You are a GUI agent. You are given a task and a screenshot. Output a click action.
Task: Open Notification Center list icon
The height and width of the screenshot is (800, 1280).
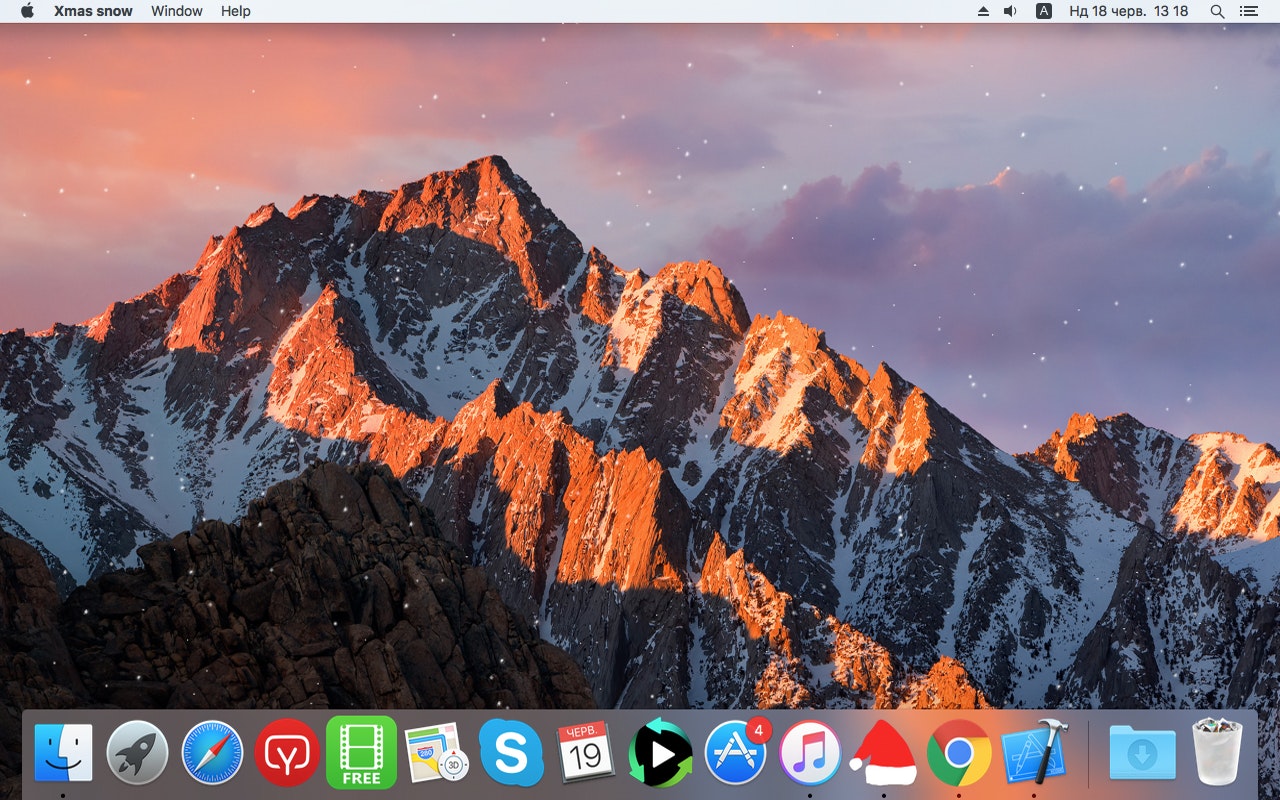1248,11
